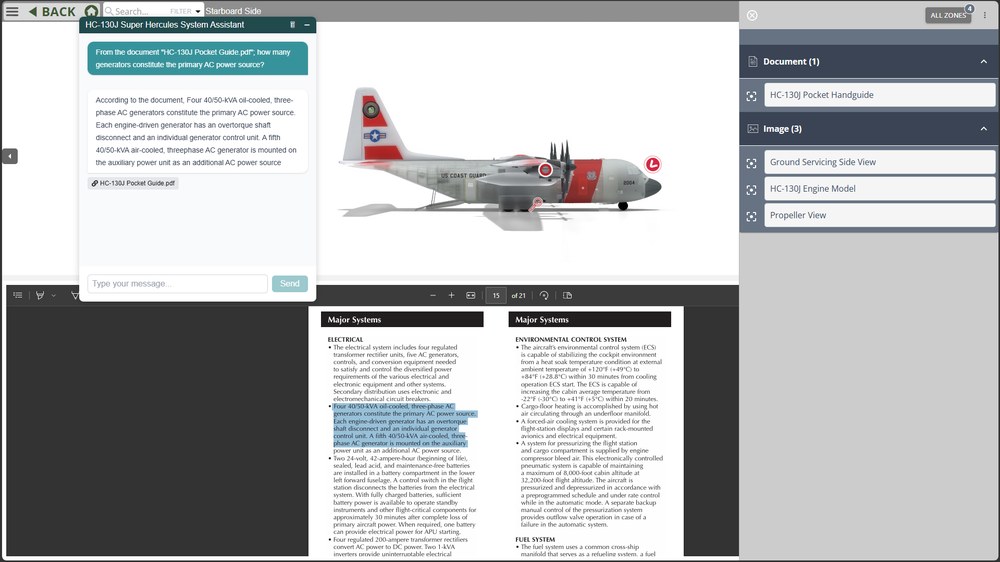Open HC-130J Engine Model item
Image resolution: width=1000 pixels, height=562 pixels.
[879, 189]
